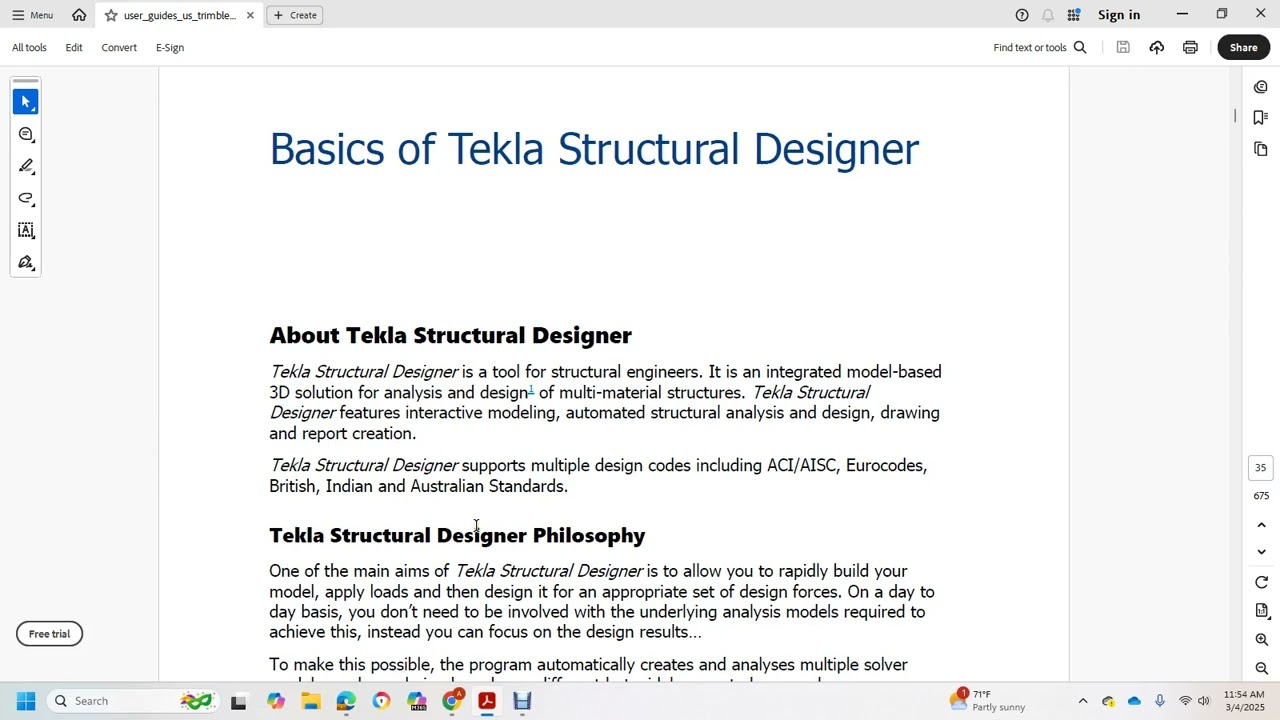1280x720 pixels.
Task: Open the Edit menu
Action: point(74,47)
